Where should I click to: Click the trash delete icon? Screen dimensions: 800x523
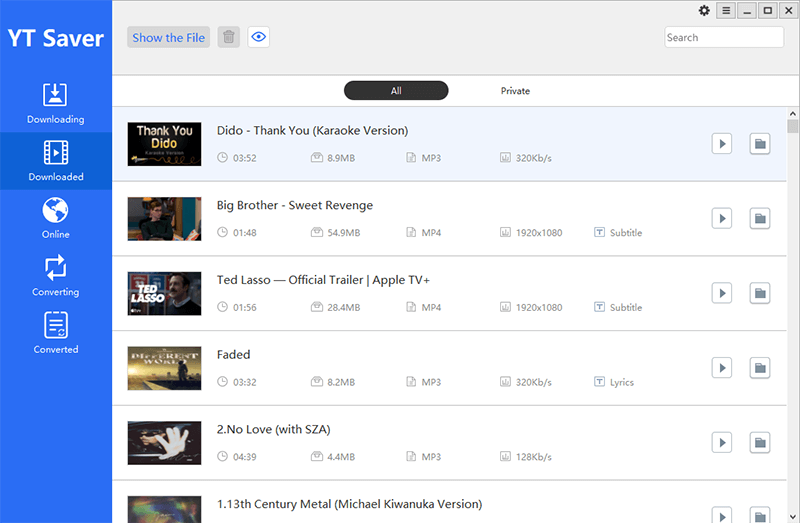pyautogui.click(x=229, y=37)
